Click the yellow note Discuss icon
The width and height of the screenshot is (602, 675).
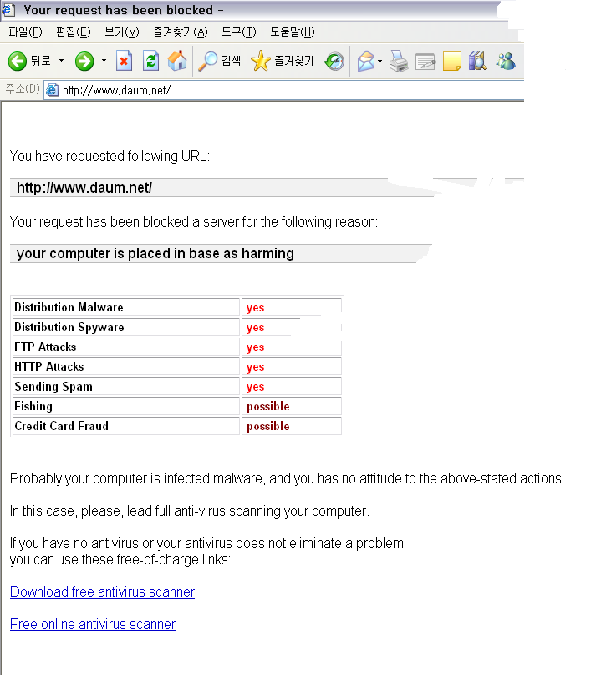tap(452, 61)
